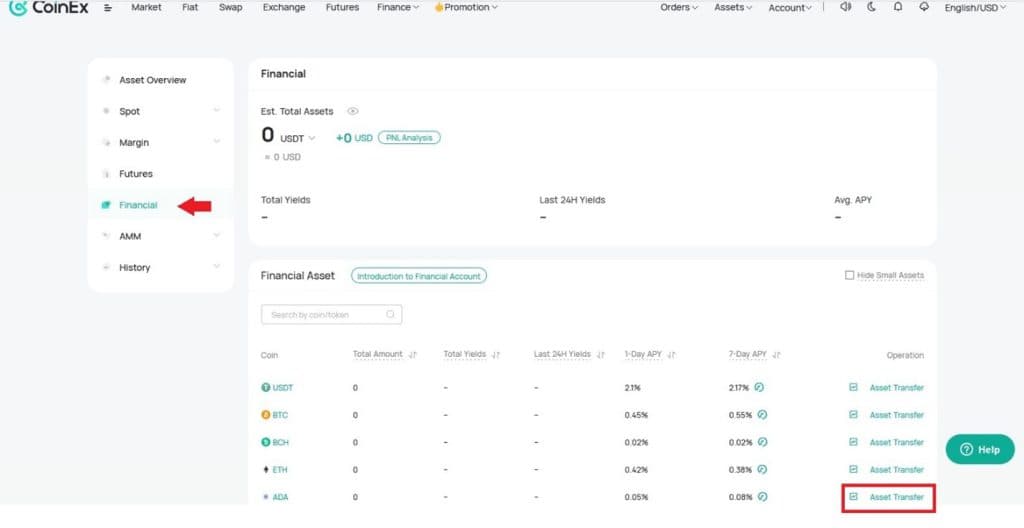Click Asset Transfer for ADA
This screenshot has height=528, width=1024.
tap(897, 497)
